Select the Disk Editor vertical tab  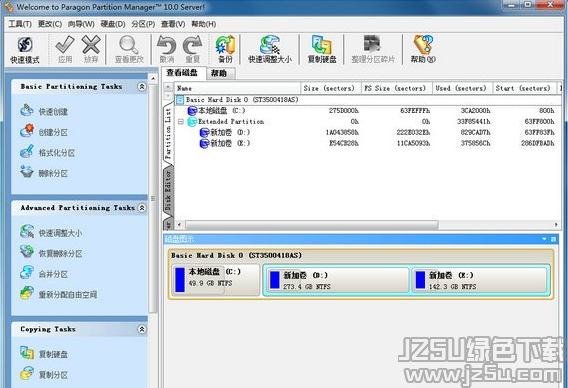click(x=168, y=191)
